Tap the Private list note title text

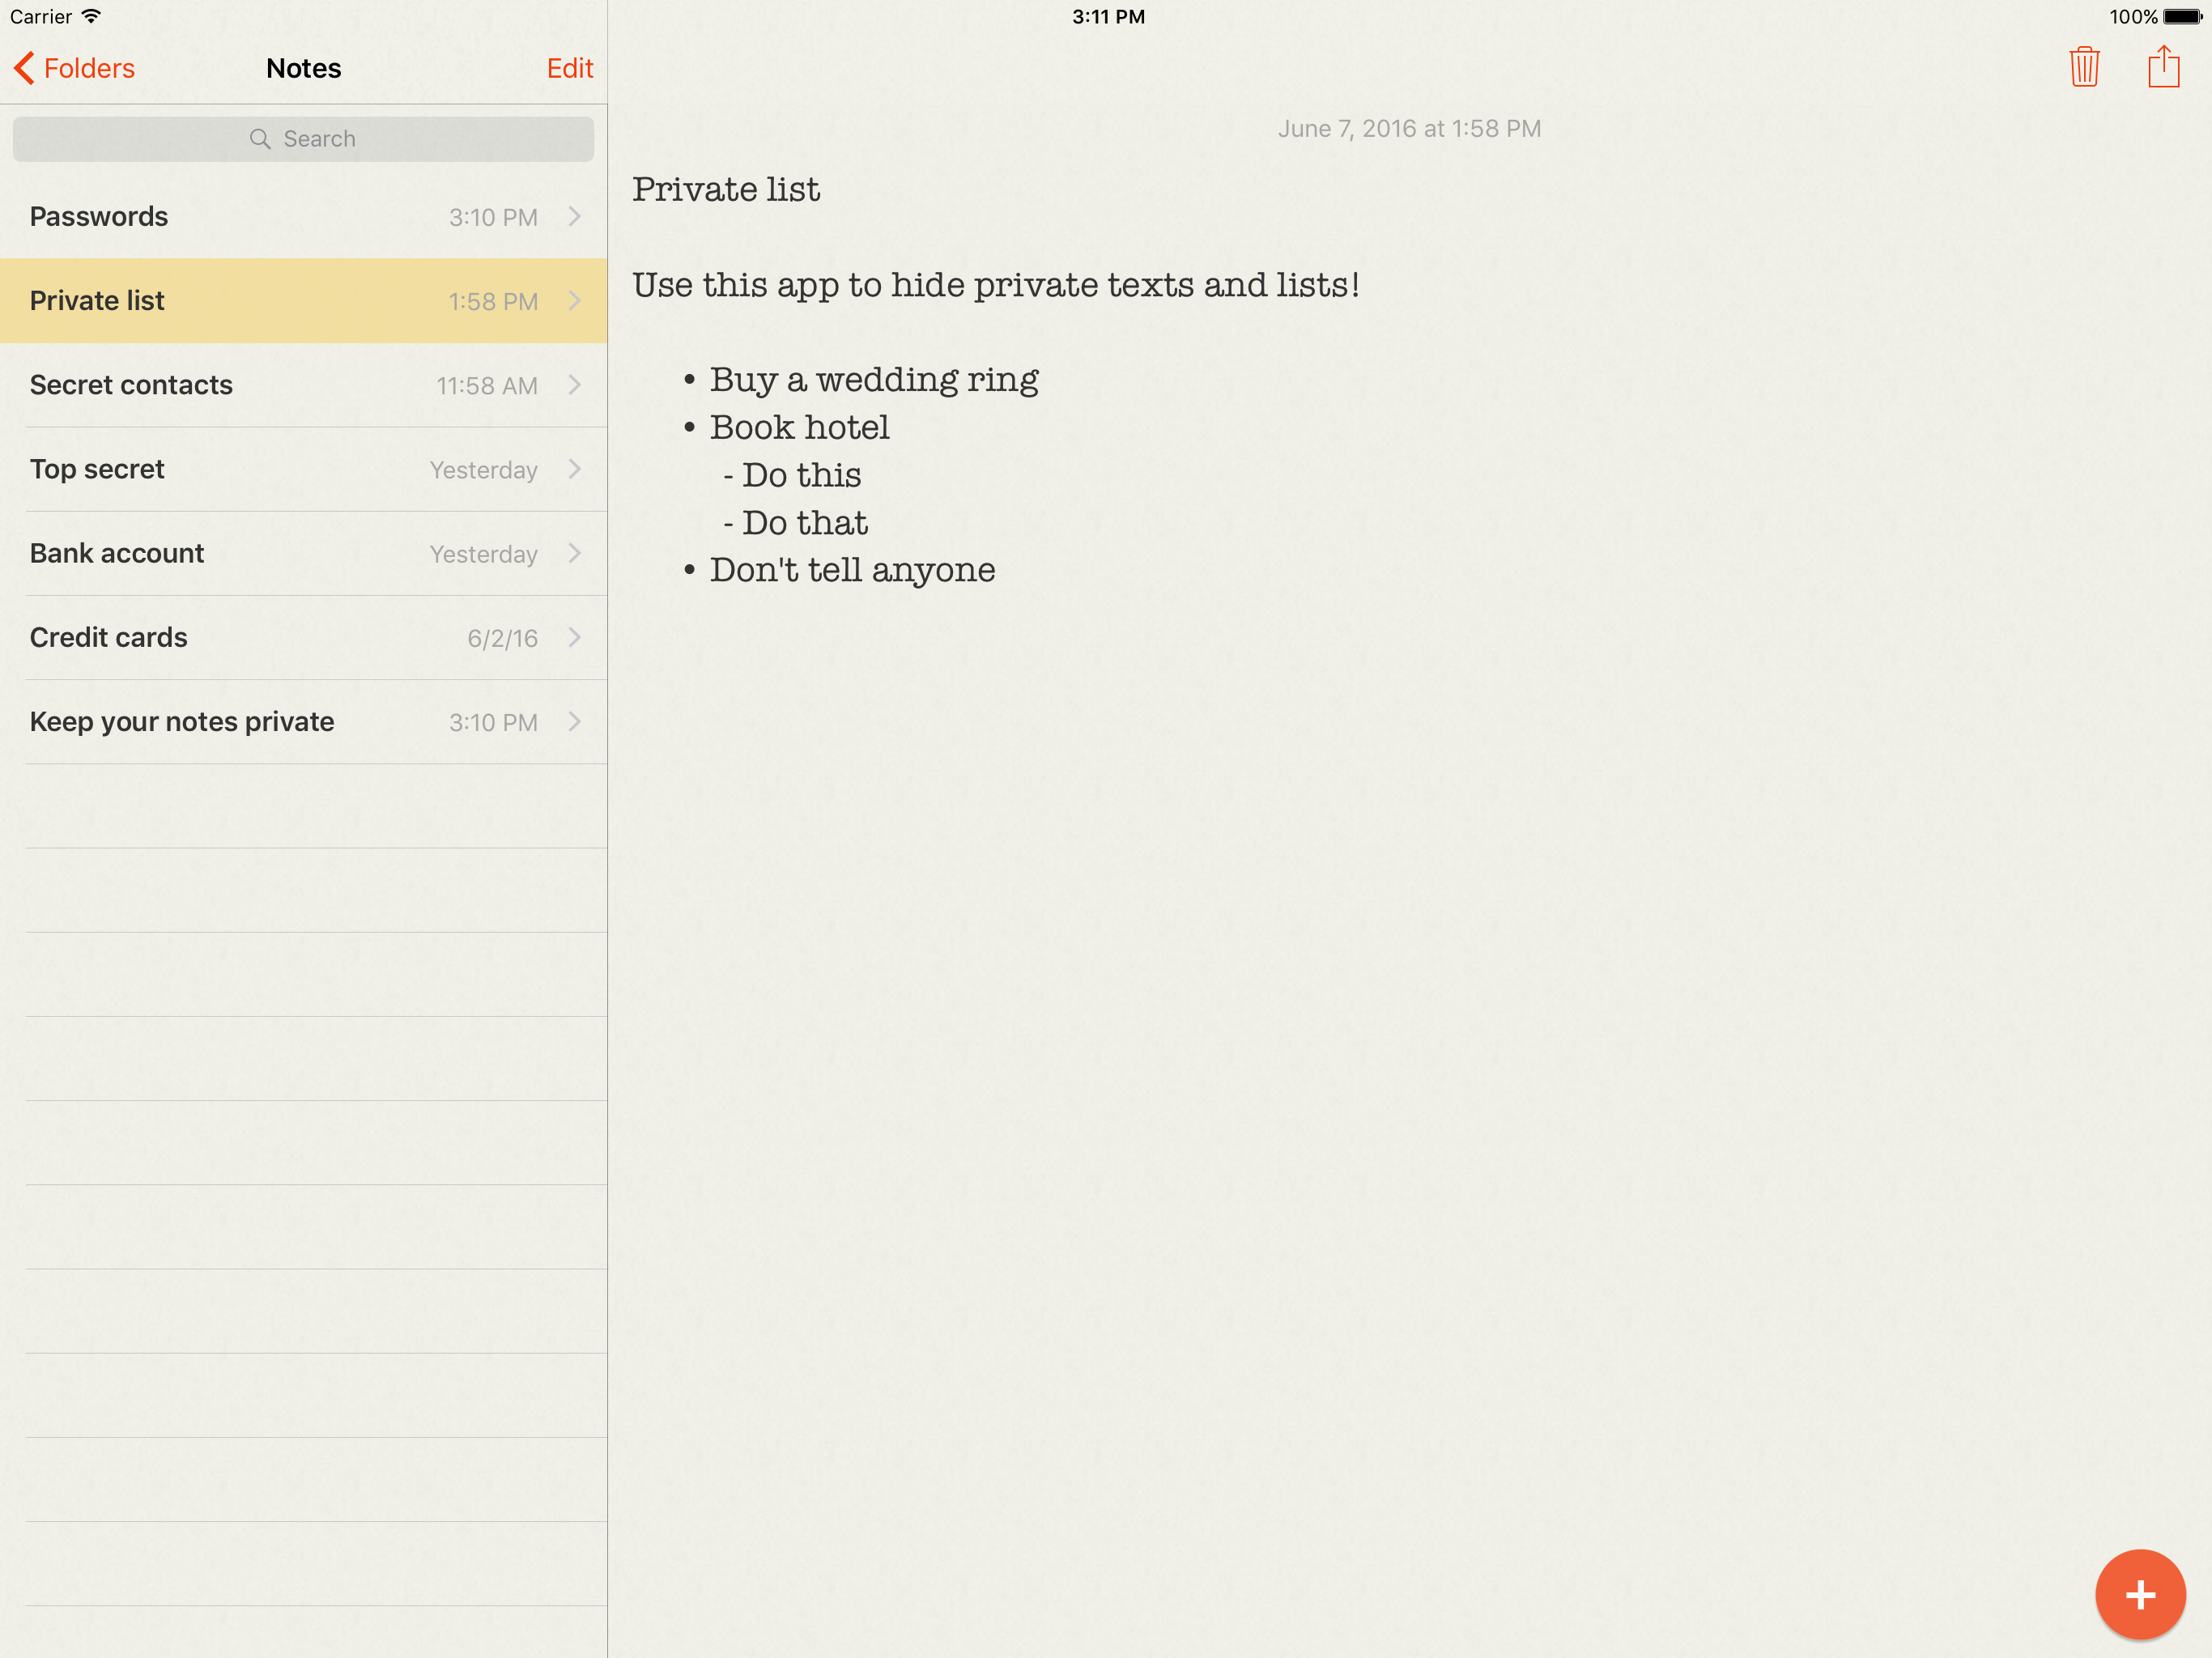725,190
